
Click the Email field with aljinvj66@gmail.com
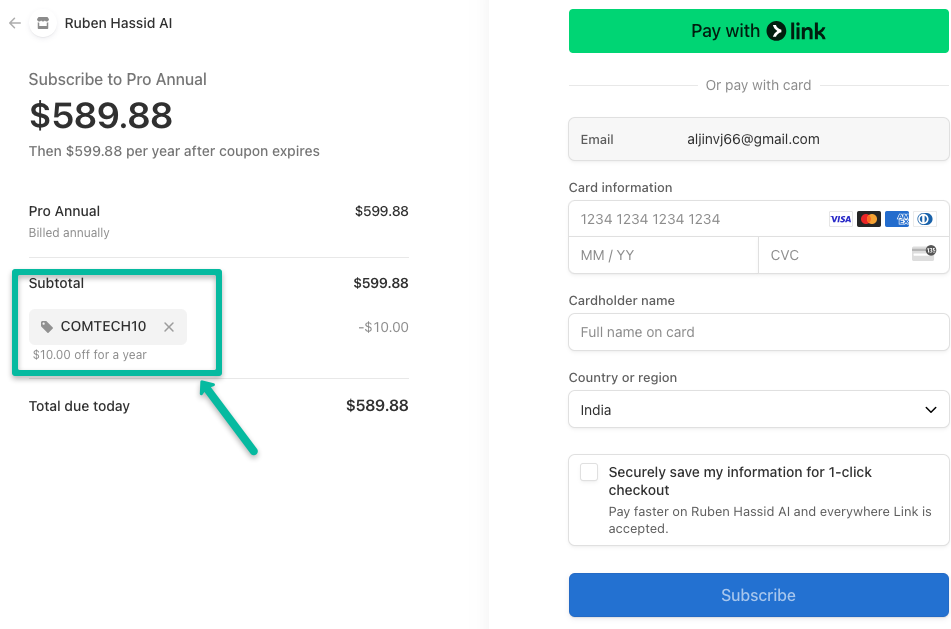[x=758, y=140]
